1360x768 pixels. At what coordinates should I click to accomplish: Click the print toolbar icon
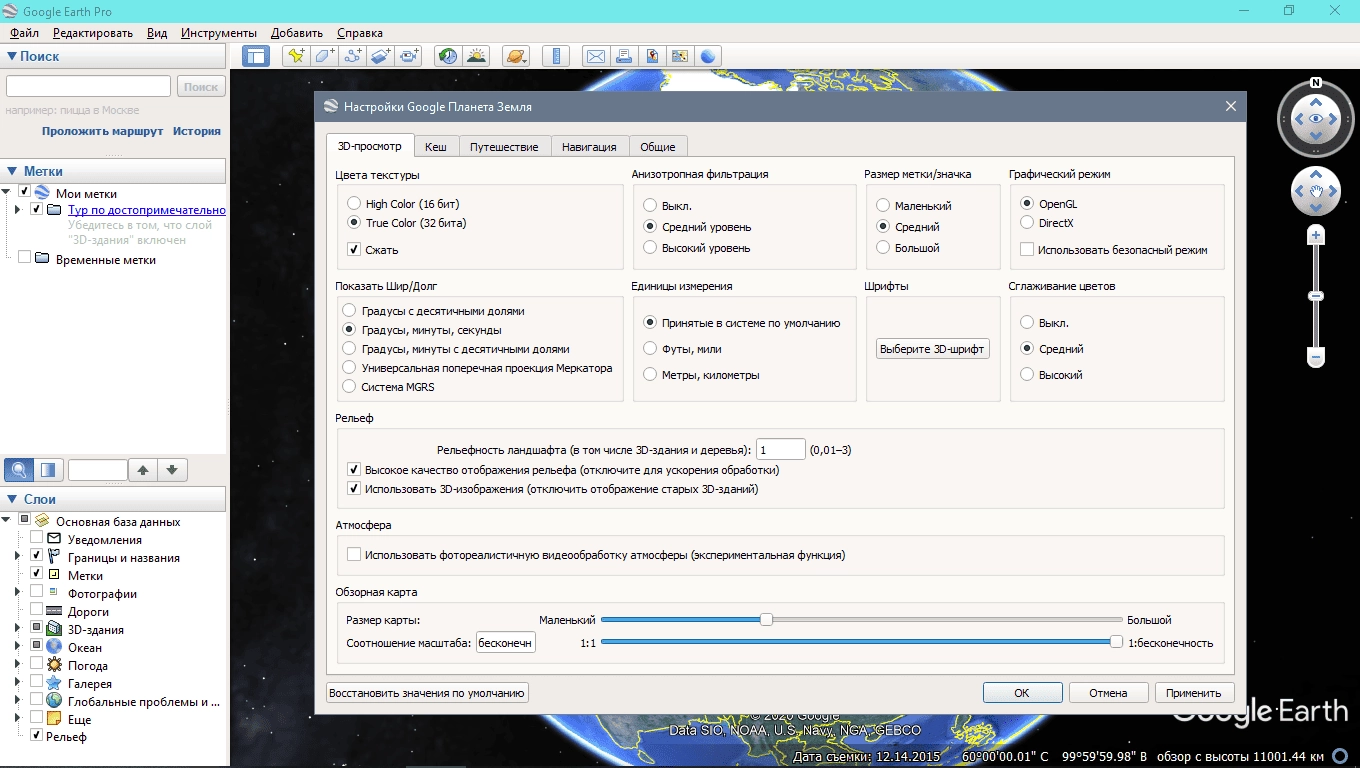[x=624, y=56]
